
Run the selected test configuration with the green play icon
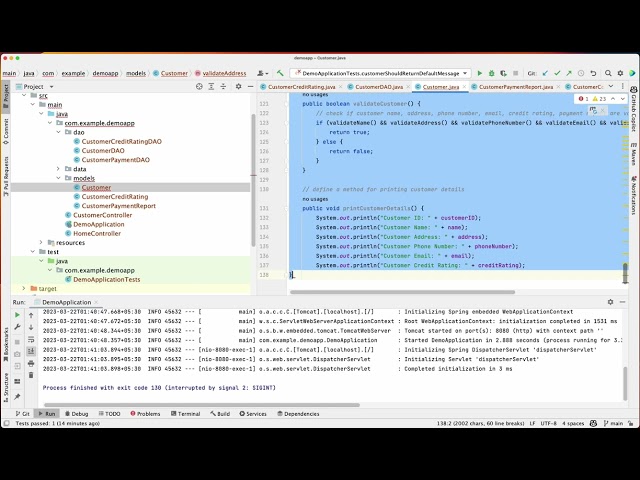[480, 73]
